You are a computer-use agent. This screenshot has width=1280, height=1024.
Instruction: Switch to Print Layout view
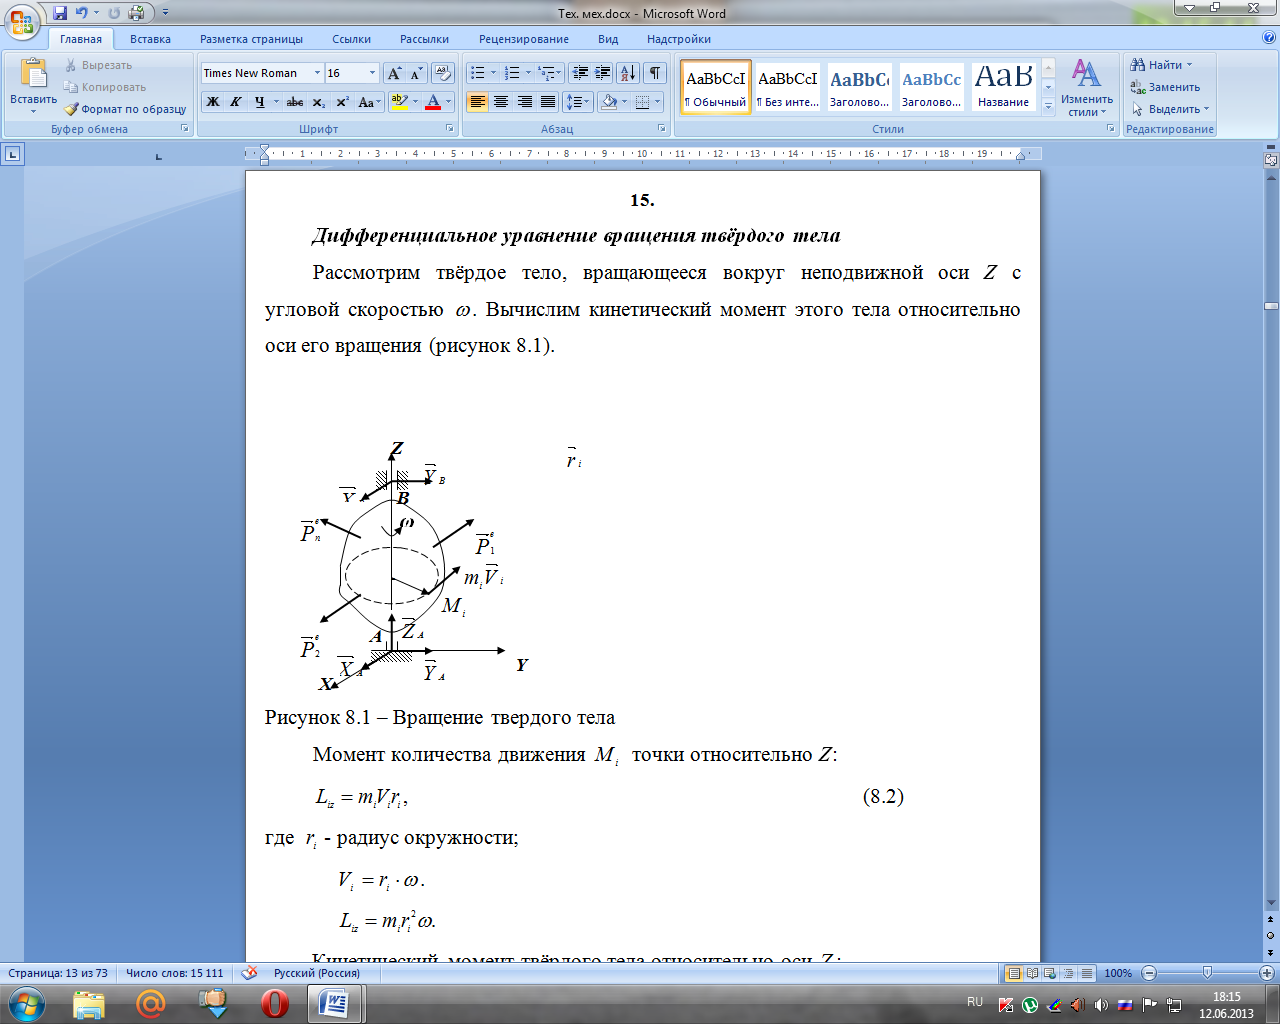1015,973
